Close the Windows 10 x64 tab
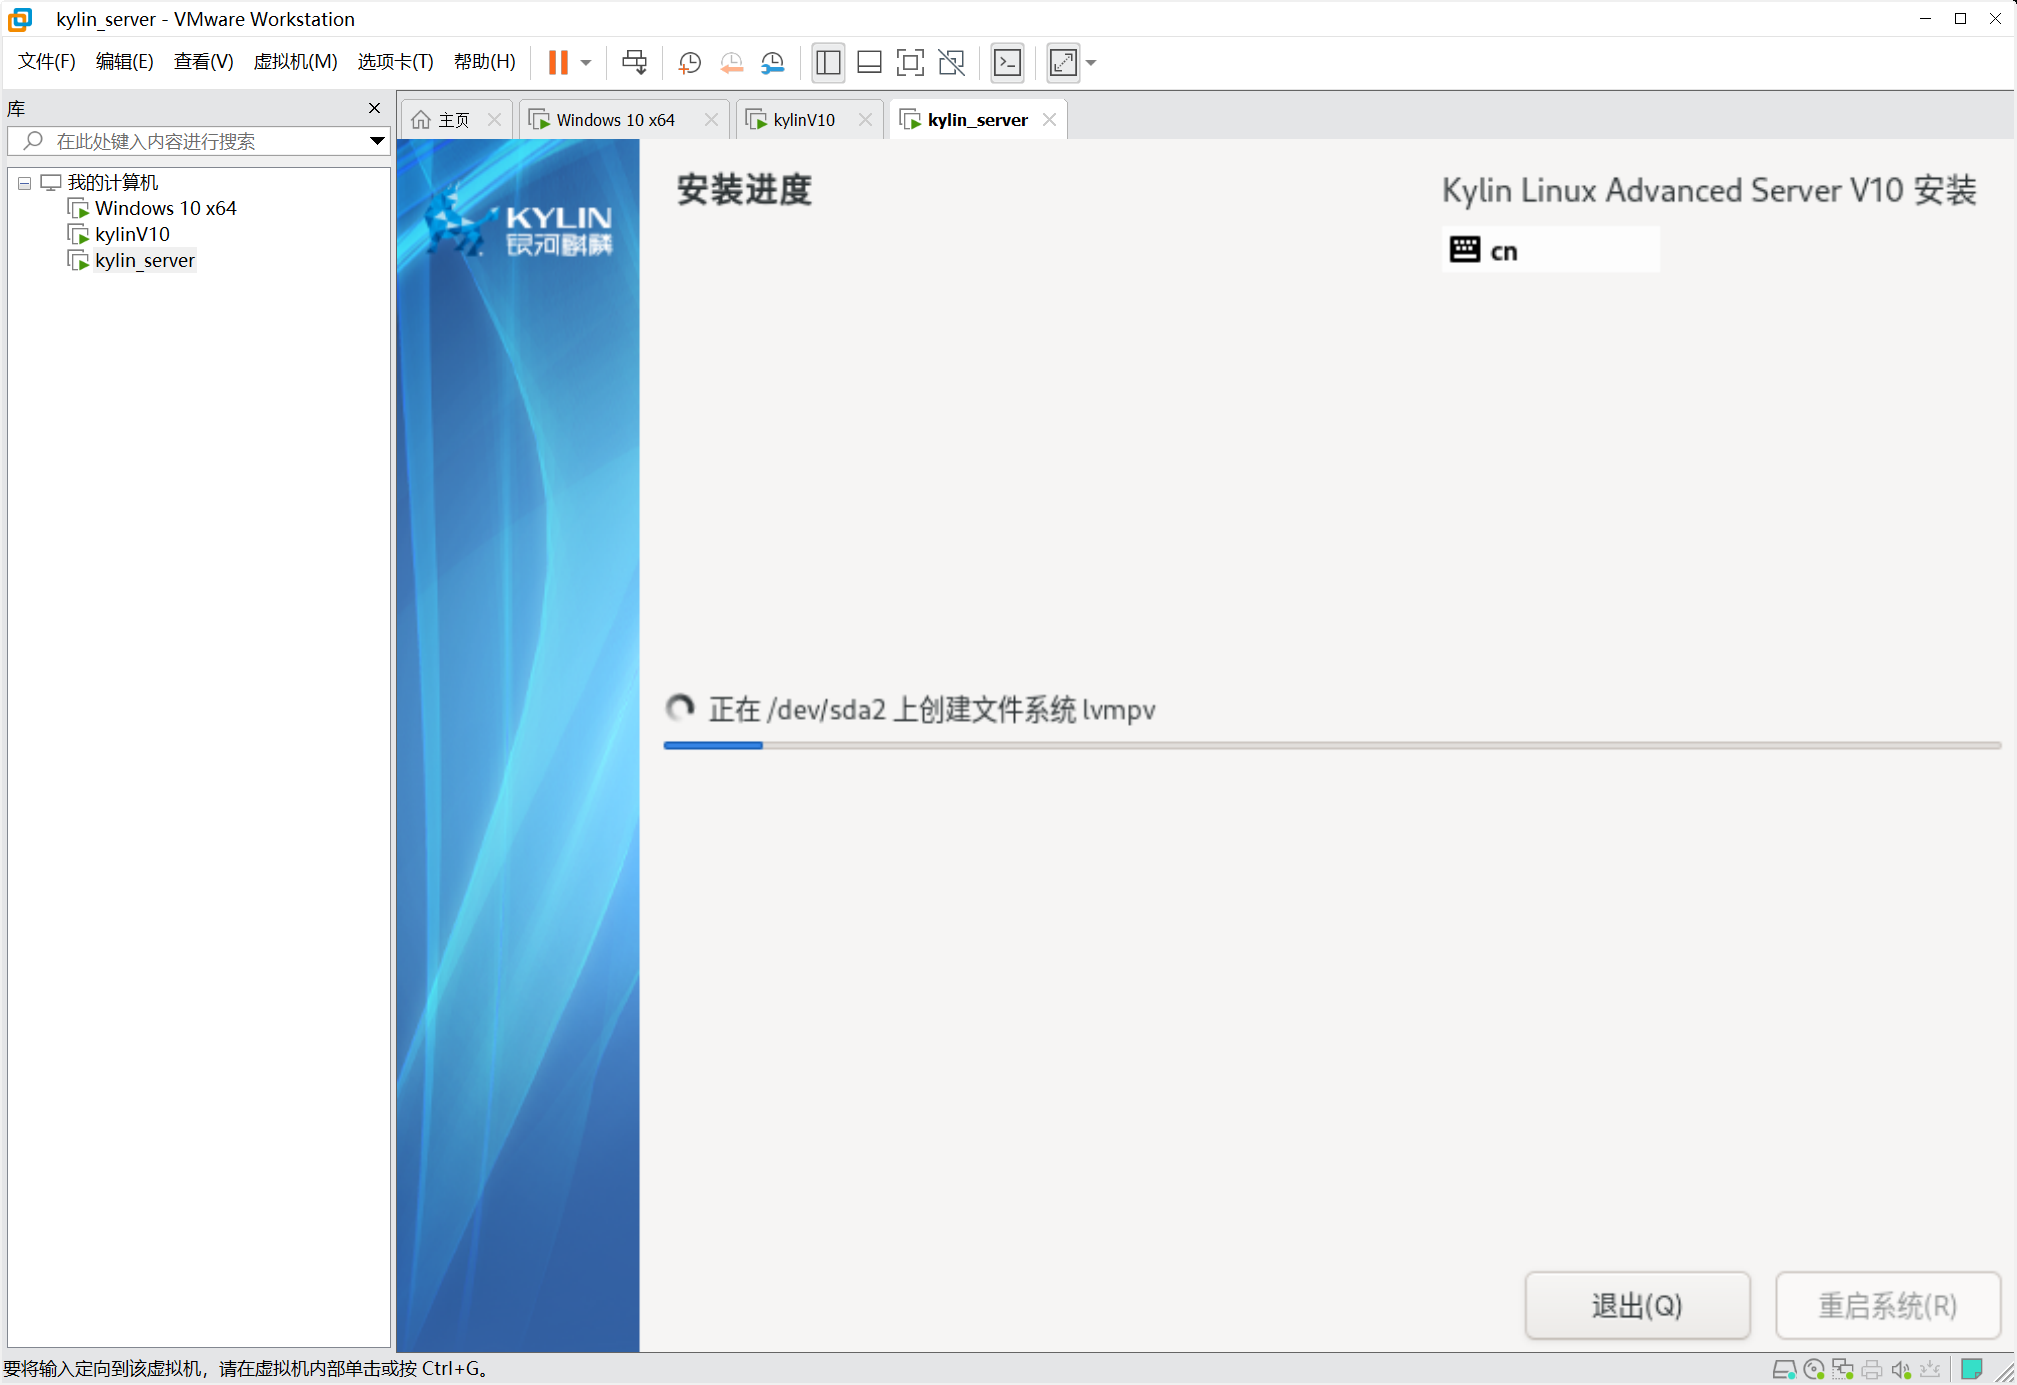Image resolution: width=2017 pixels, height=1385 pixels. click(x=711, y=120)
